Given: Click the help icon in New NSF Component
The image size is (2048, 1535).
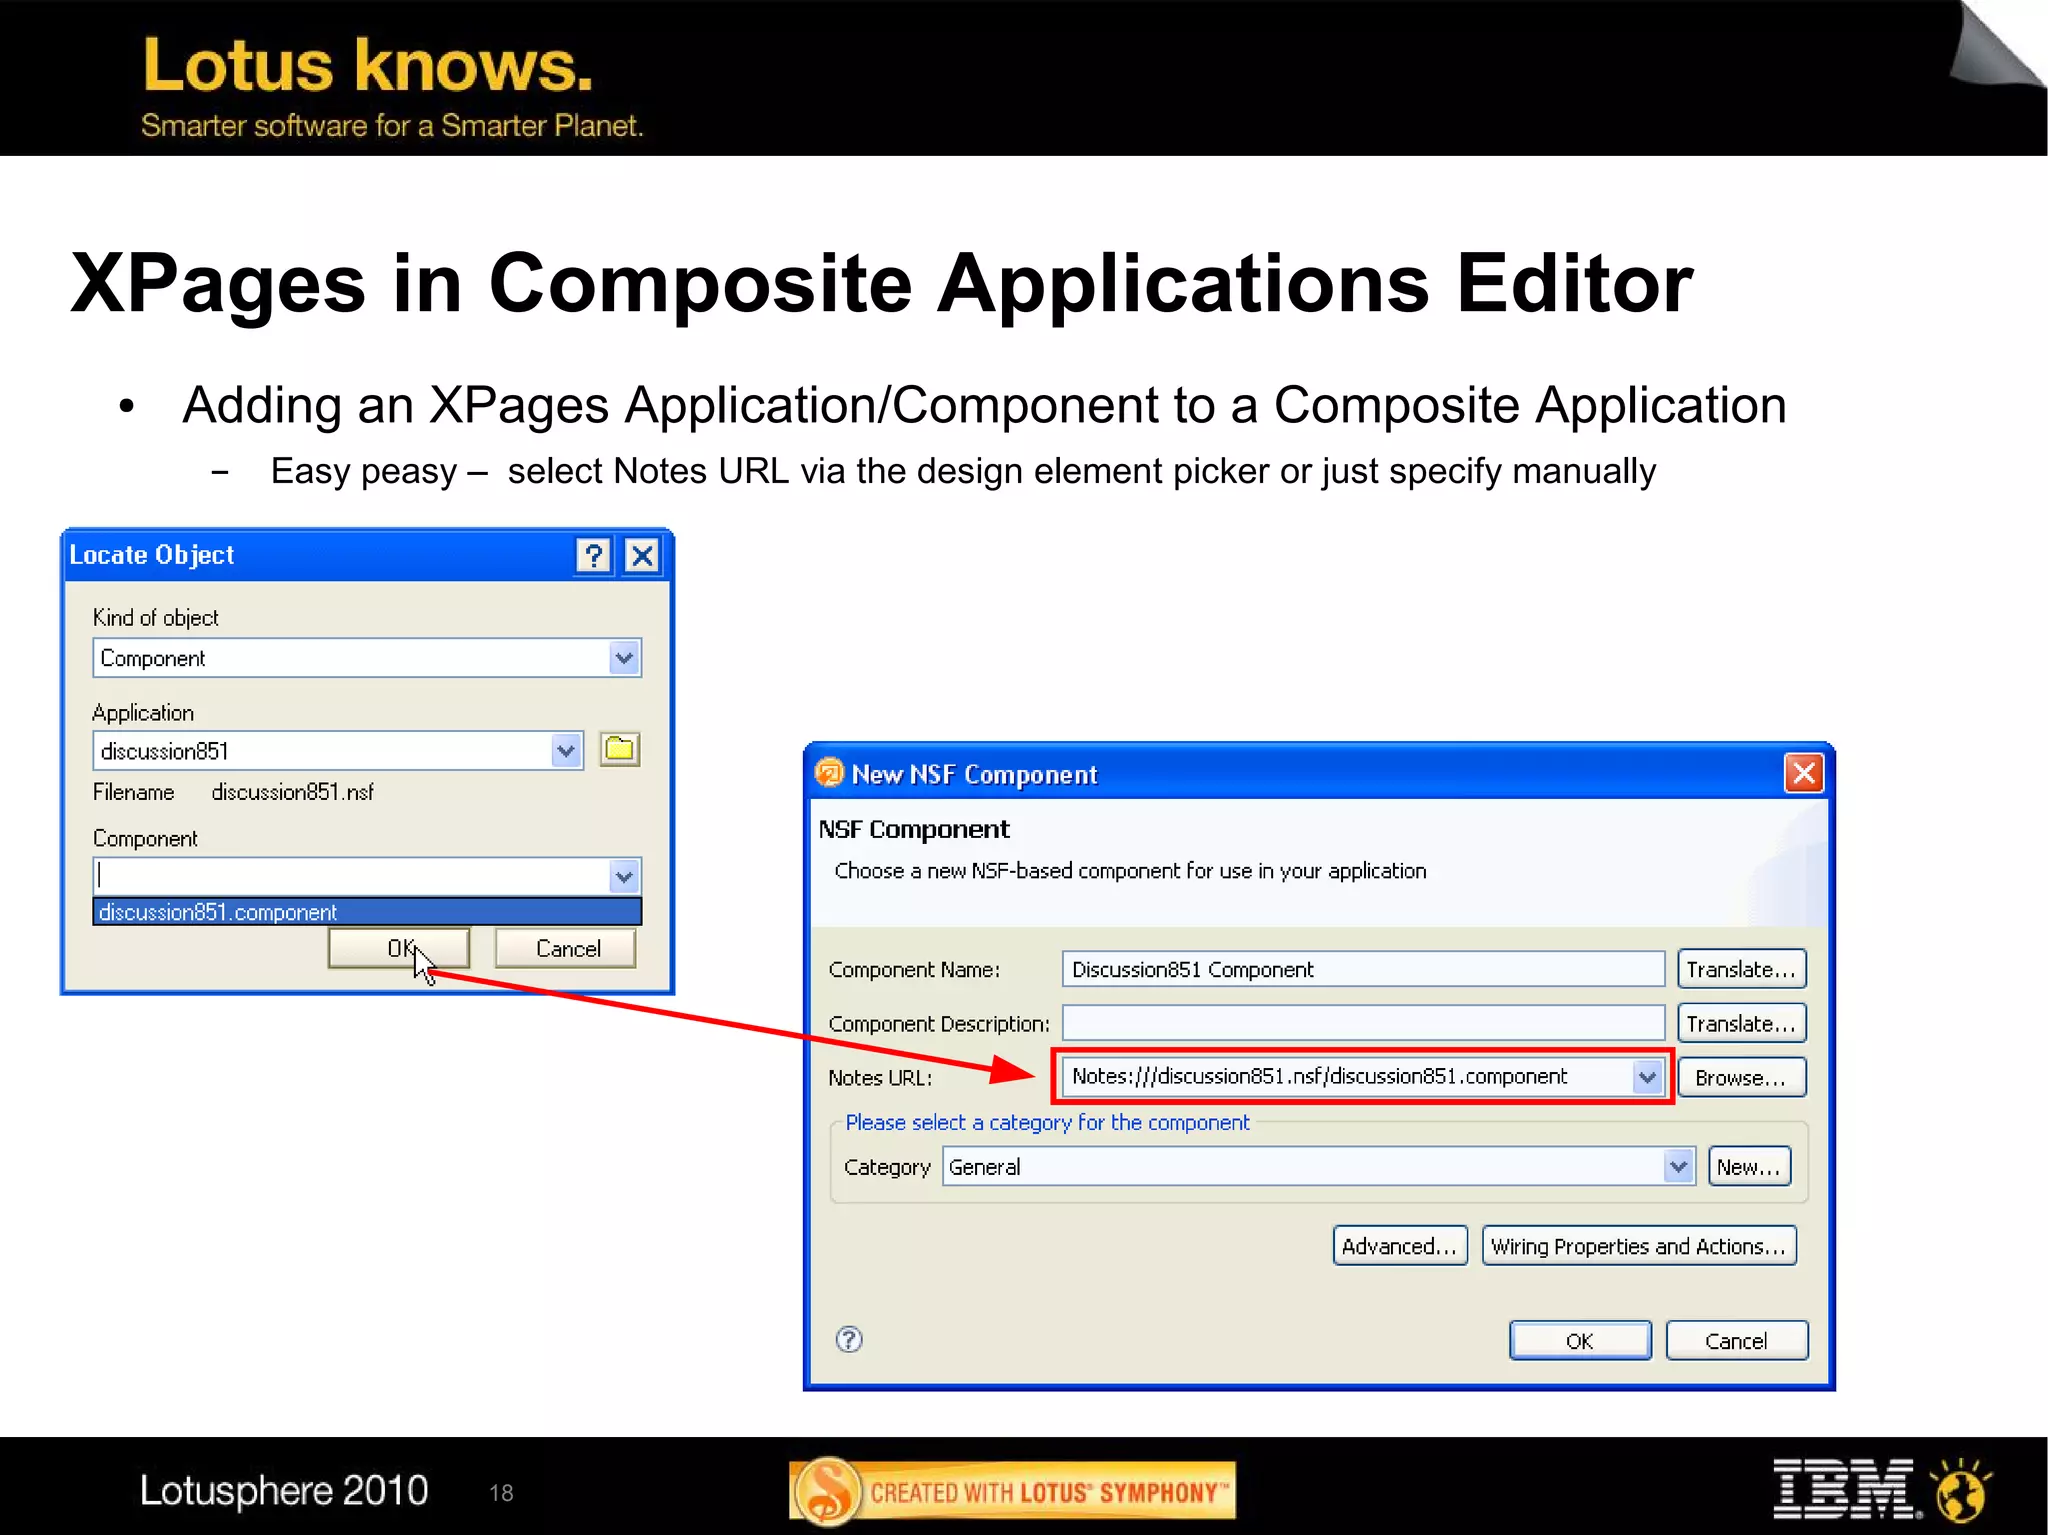Looking at the screenshot, I should tap(849, 1339).
